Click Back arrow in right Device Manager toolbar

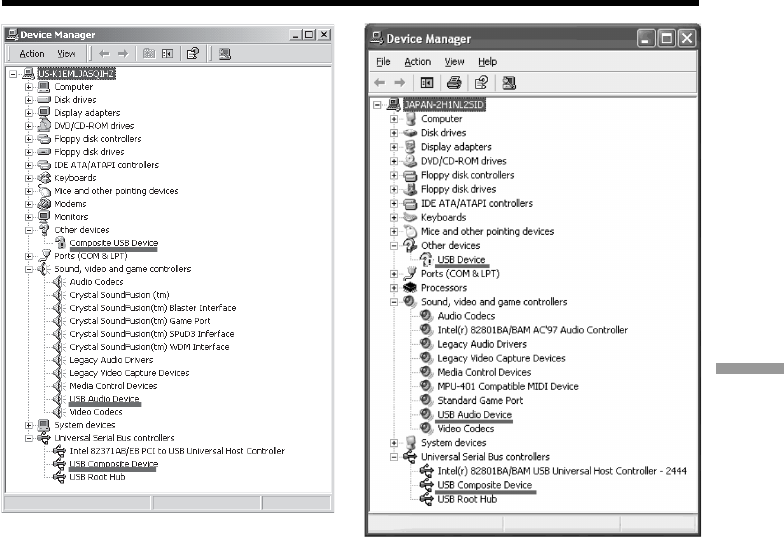tap(380, 82)
